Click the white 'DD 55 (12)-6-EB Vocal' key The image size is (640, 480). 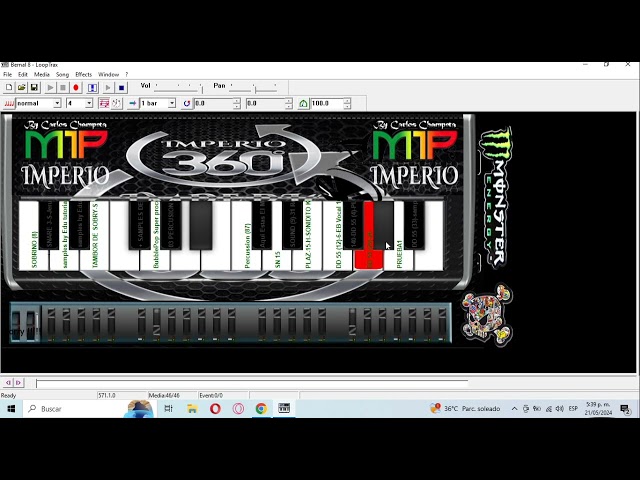(338, 259)
